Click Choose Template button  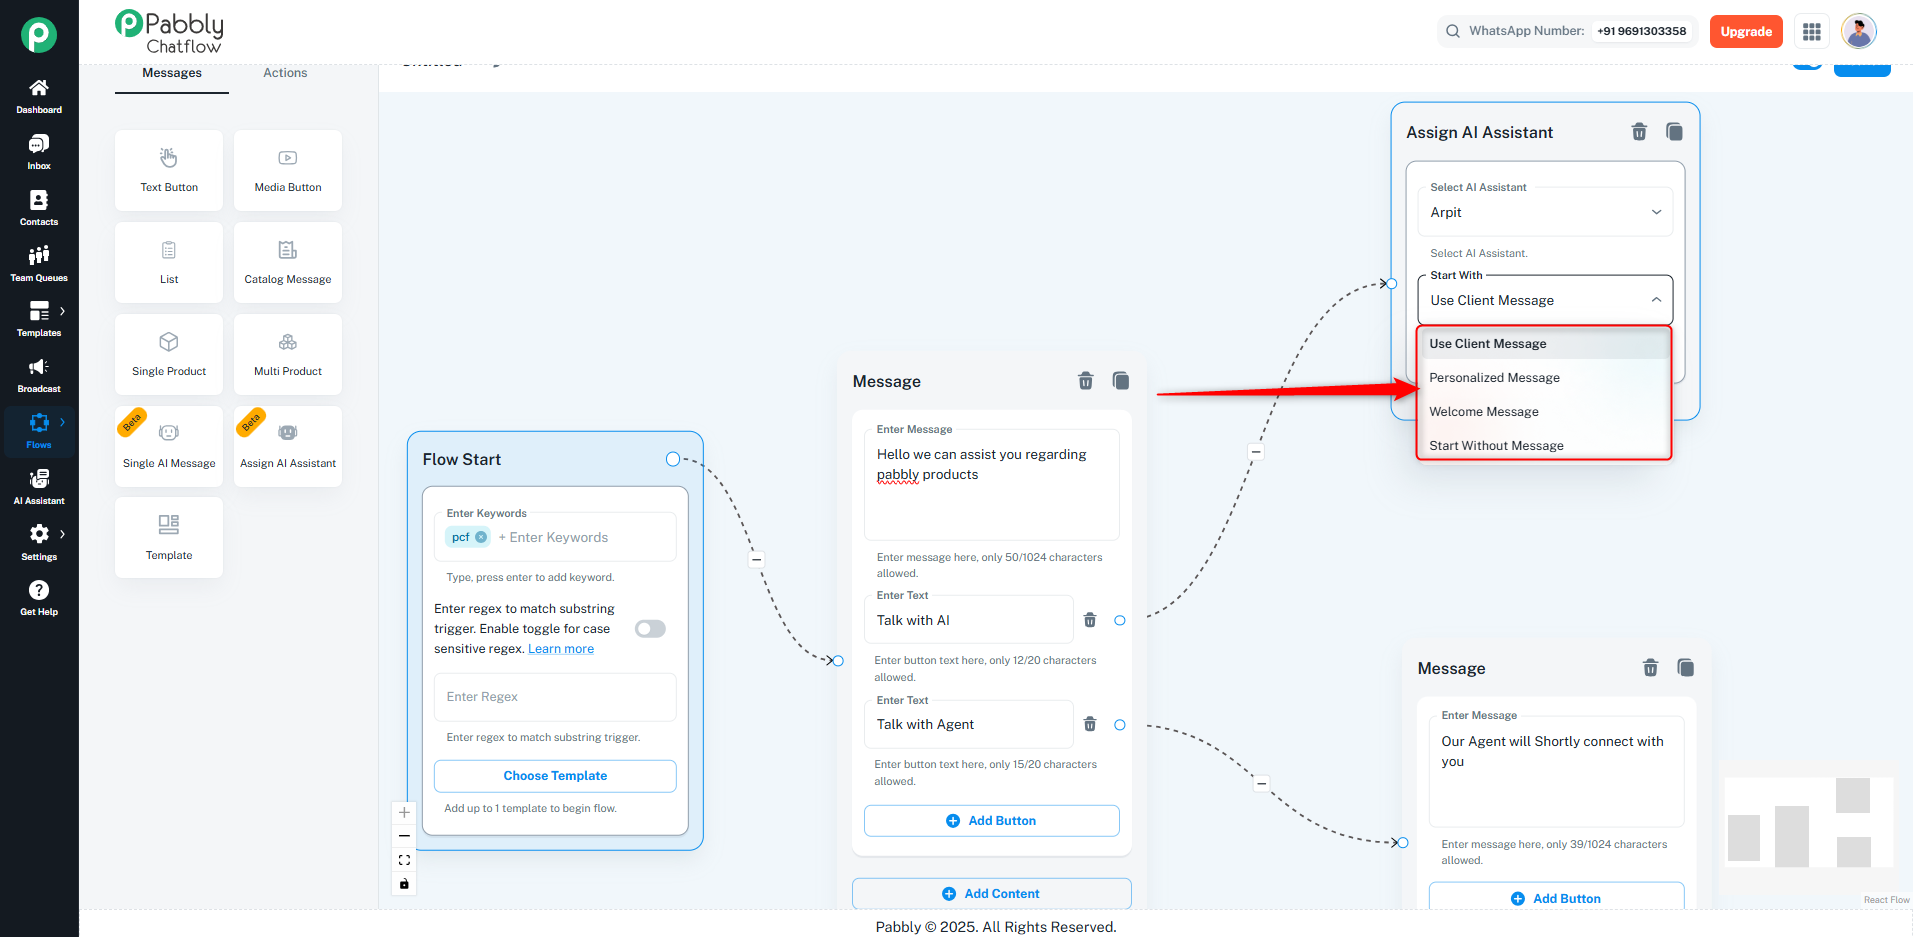point(555,776)
